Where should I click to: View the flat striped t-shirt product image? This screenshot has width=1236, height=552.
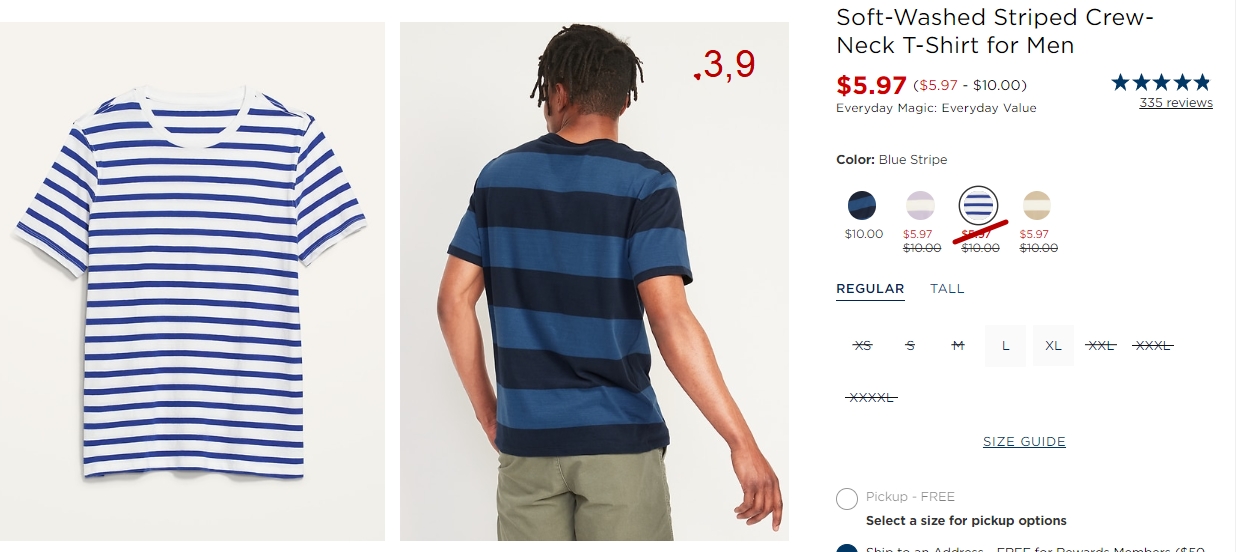click(x=192, y=282)
